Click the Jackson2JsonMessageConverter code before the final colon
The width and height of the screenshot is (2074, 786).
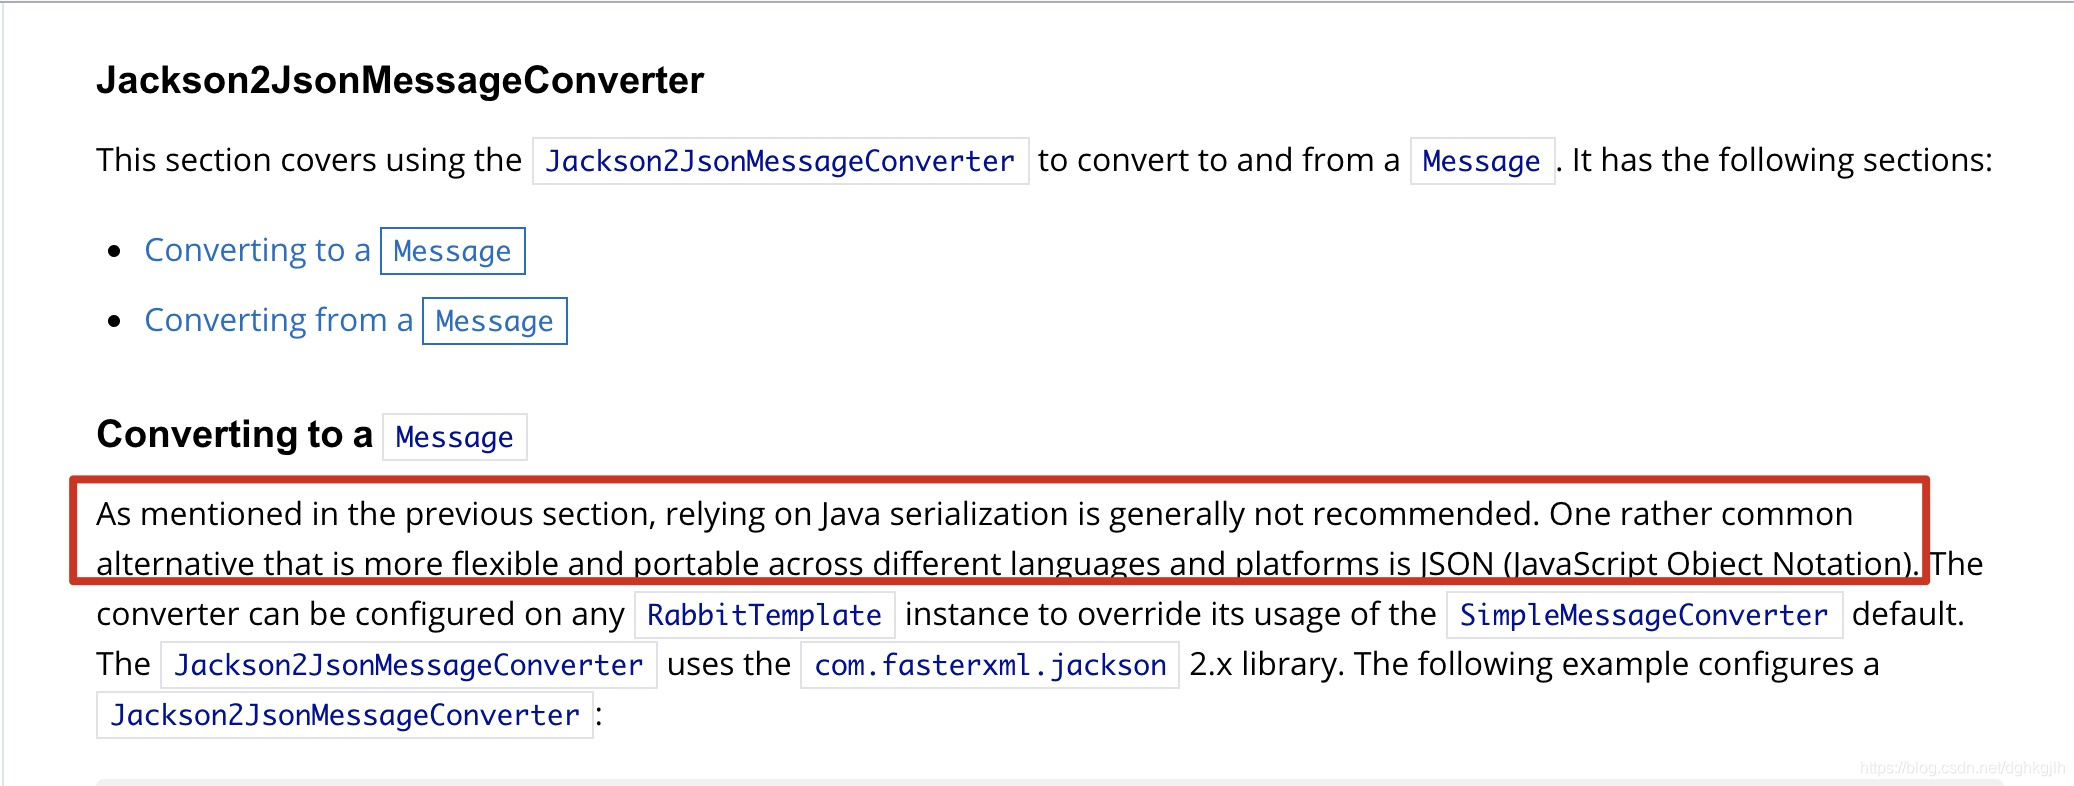tap(345, 715)
